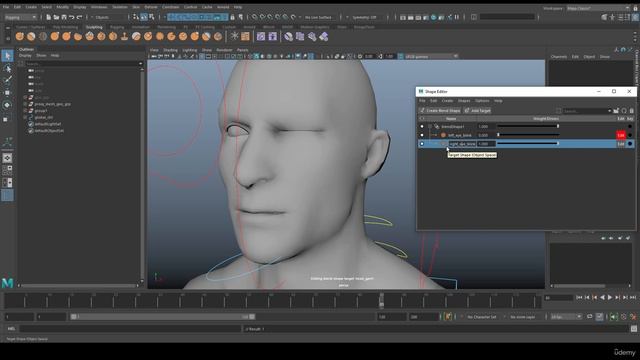This screenshot has width=640, height=360.
Task: Select the Wax sculpting tool
Action: 136,37
